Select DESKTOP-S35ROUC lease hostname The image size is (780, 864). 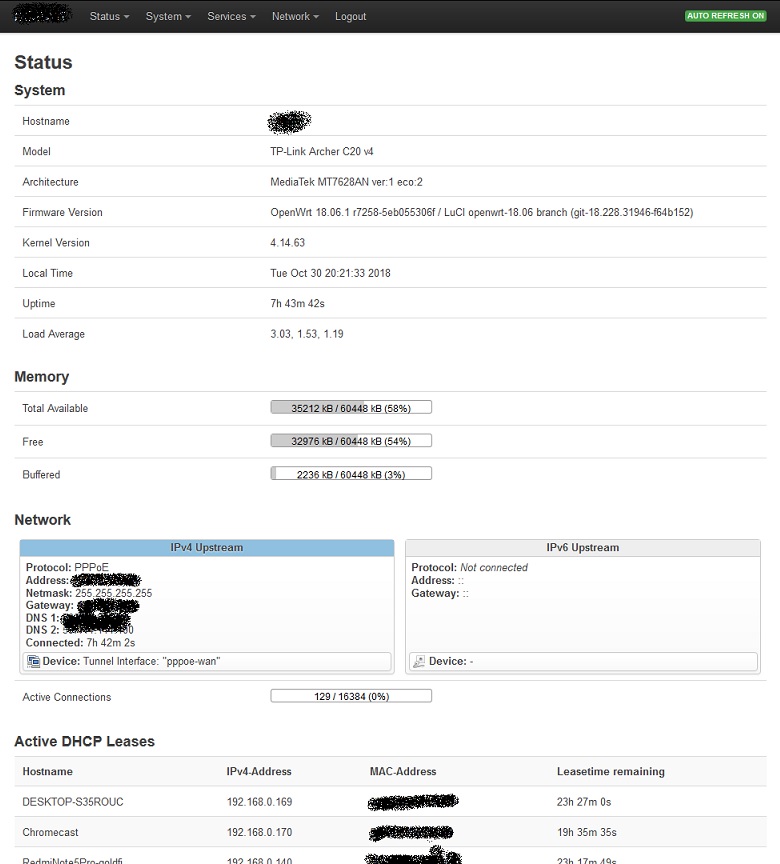73,802
